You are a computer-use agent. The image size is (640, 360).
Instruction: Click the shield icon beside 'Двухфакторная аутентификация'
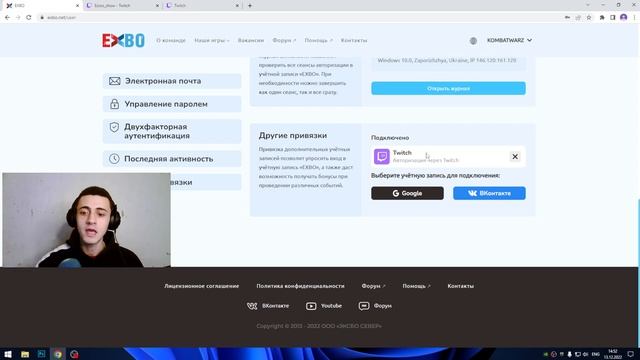[114, 127]
